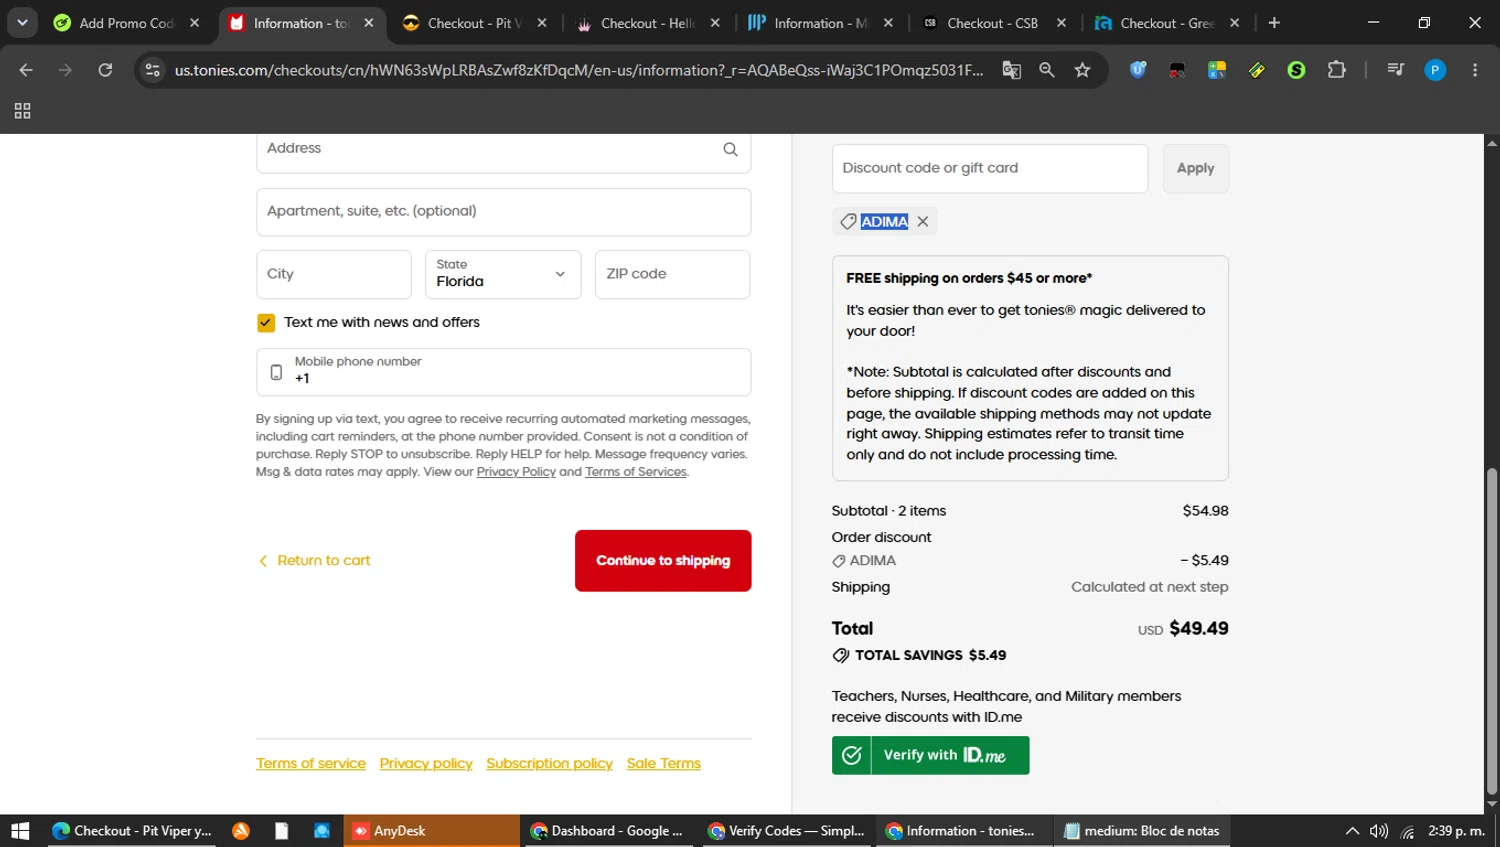This screenshot has height=847, width=1500.
Task: Open AnyDesk from the taskbar
Action: pyautogui.click(x=432, y=831)
